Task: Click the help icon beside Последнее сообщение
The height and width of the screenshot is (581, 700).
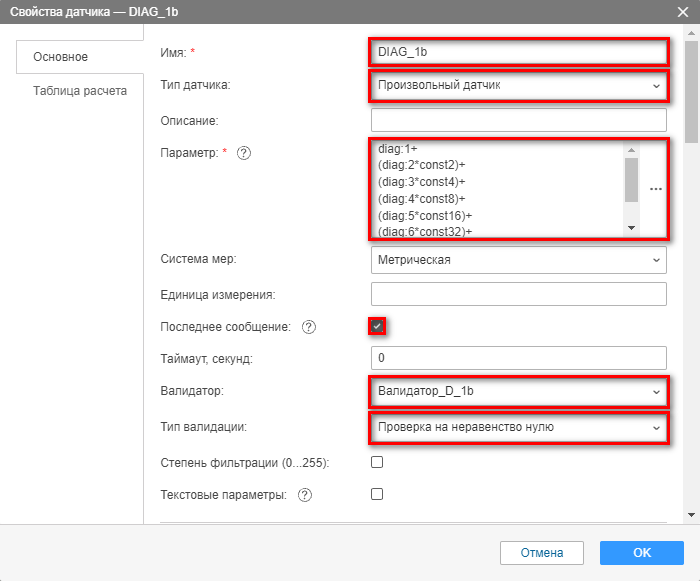Action: (x=309, y=327)
